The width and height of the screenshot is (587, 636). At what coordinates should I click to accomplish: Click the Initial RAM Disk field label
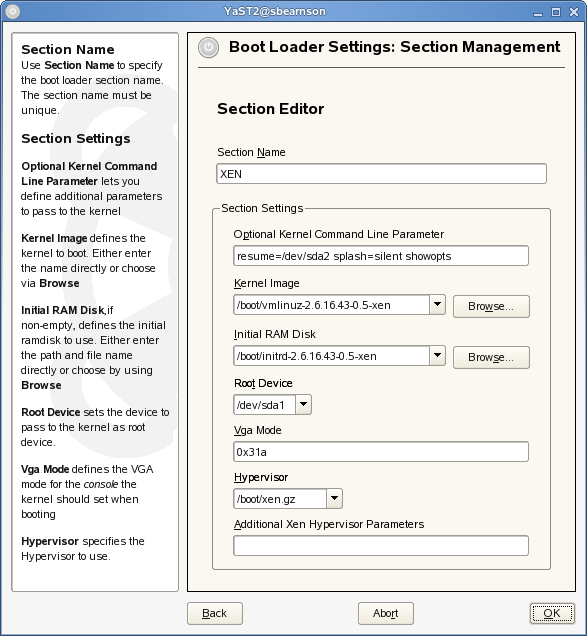275,334
